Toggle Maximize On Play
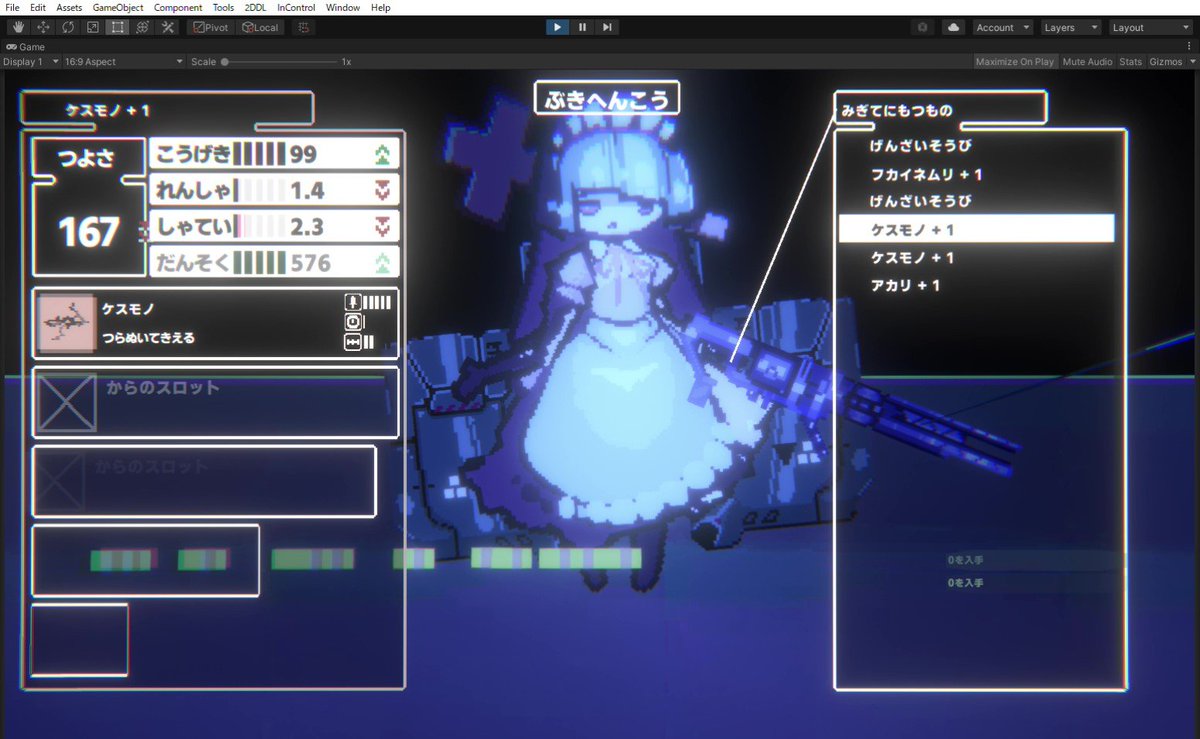The height and width of the screenshot is (739, 1200). pos(1015,62)
